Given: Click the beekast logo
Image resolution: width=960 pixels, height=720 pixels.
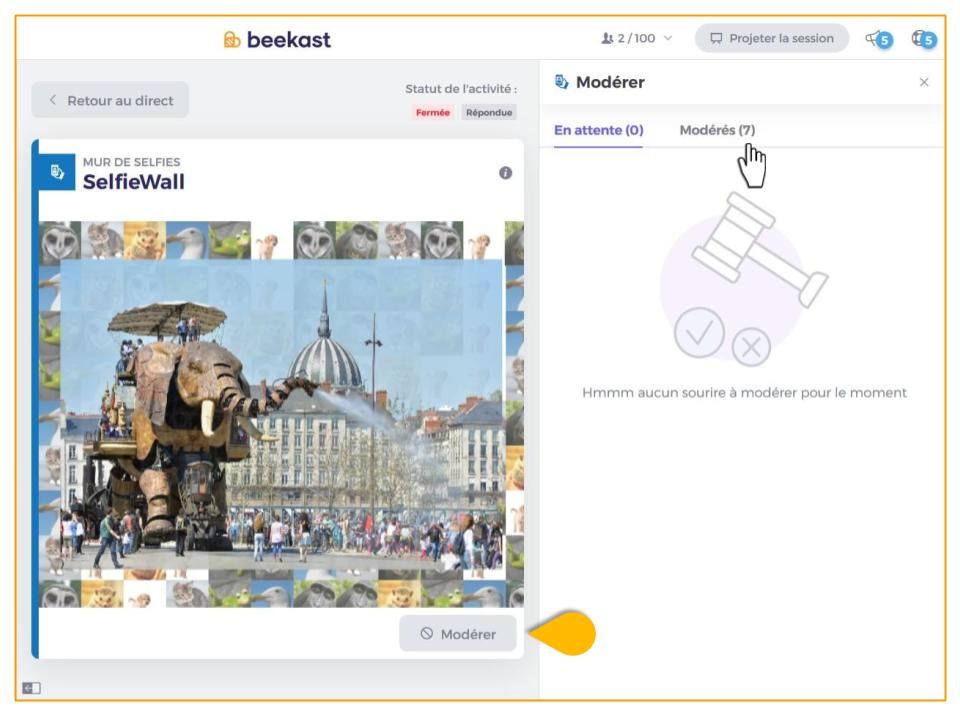Looking at the screenshot, I should [277, 40].
